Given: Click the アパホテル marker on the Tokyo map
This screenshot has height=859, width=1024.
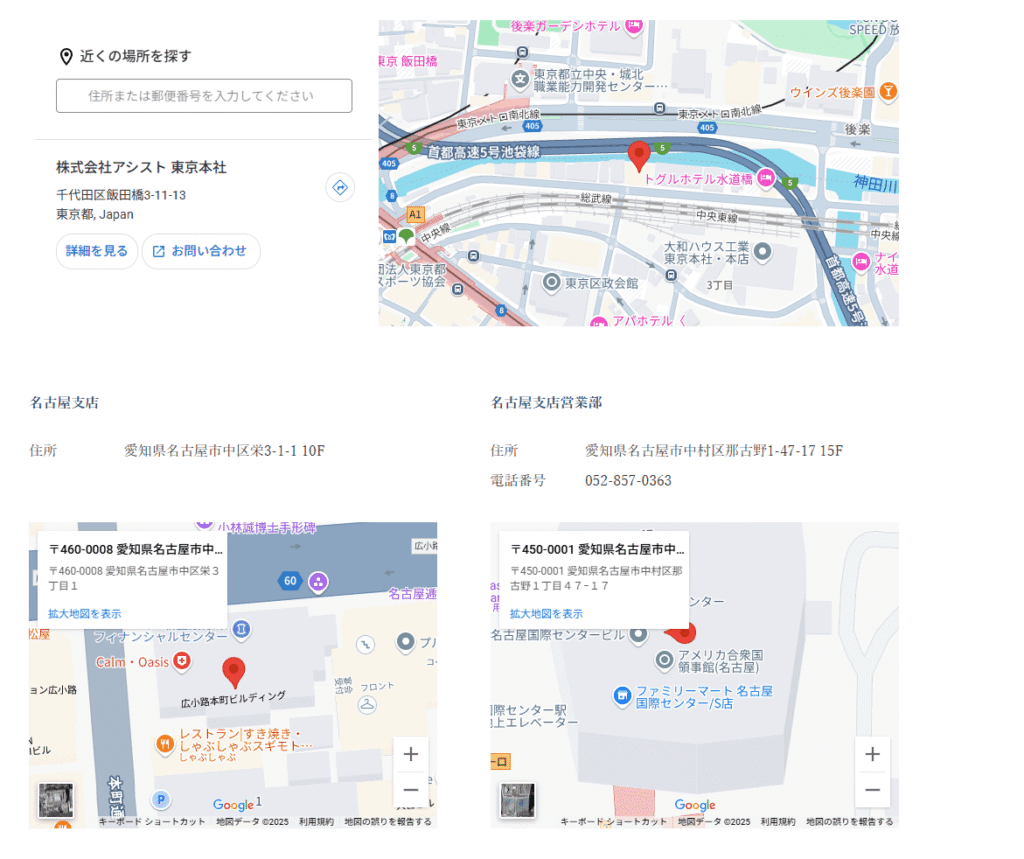Looking at the screenshot, I should [x=598, y=322].
